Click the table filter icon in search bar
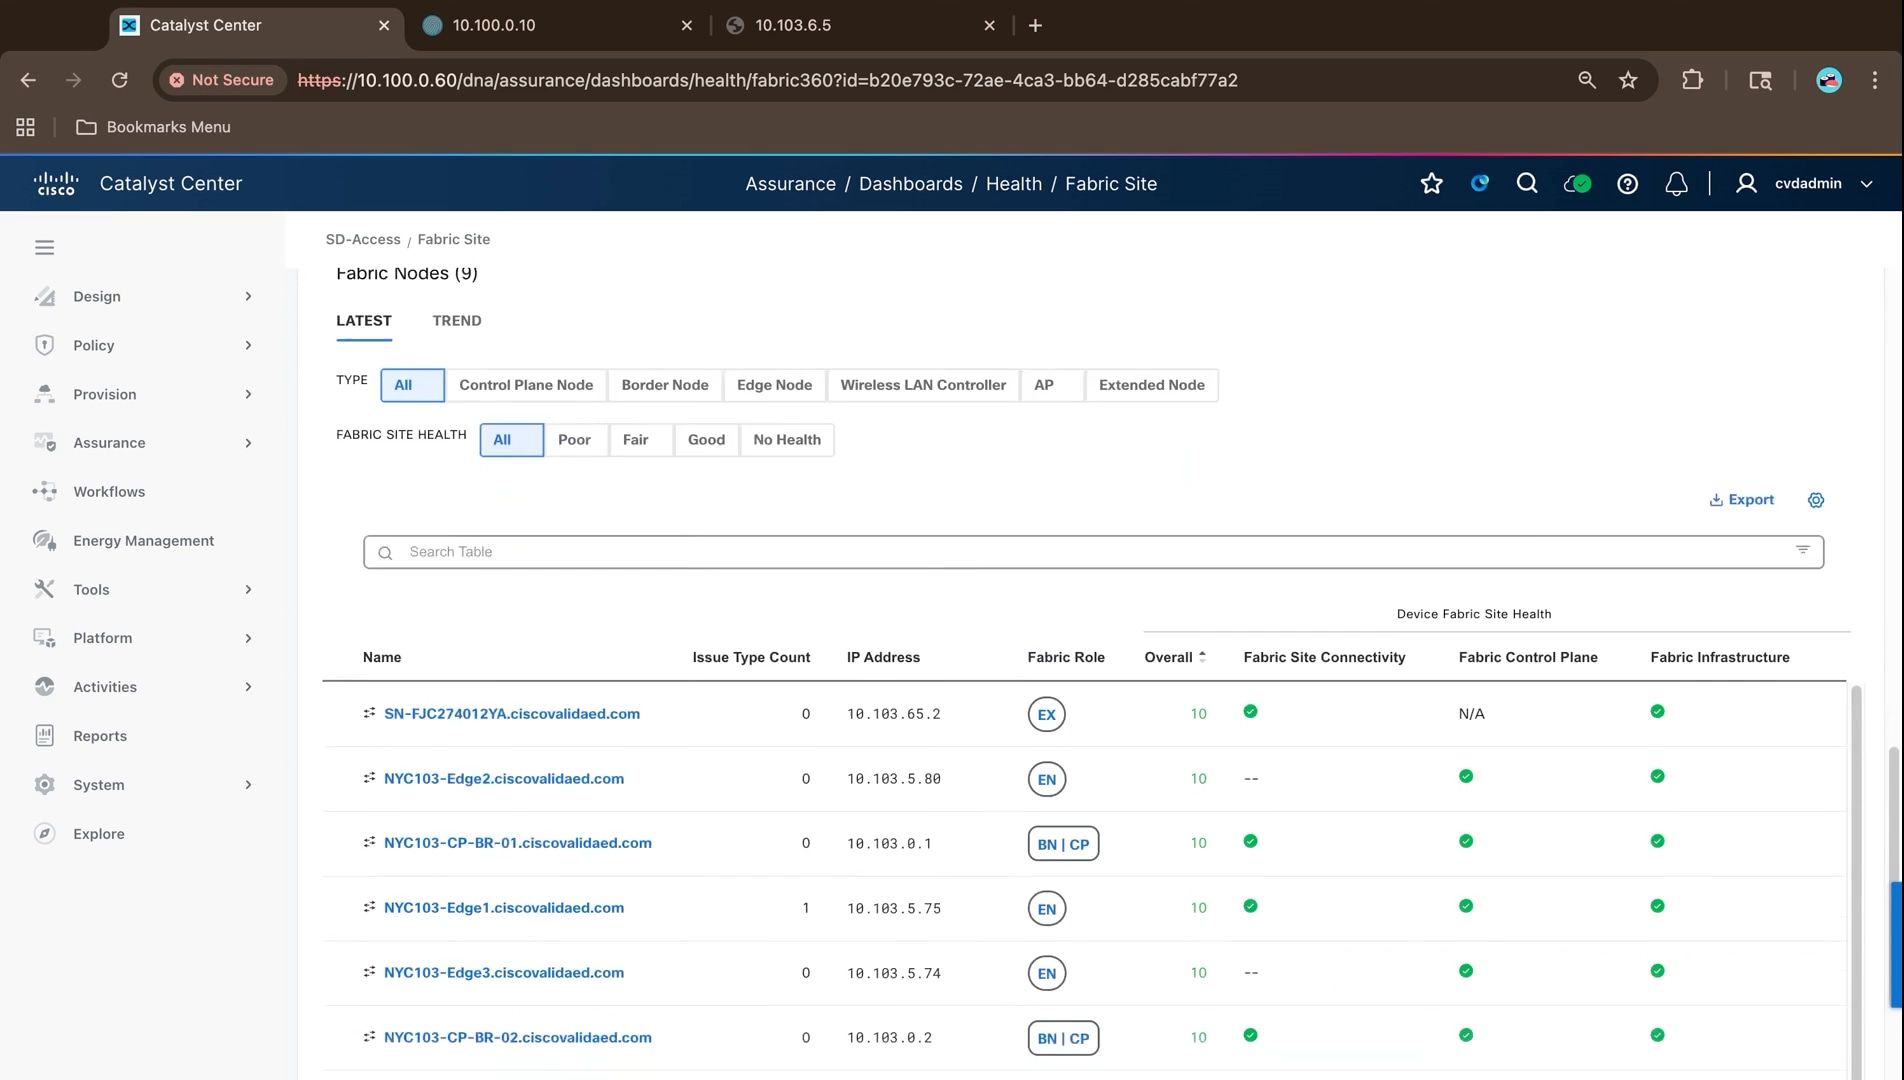The height and width of the screenshot is (1080, 1904). click(x=1802, y=550)
